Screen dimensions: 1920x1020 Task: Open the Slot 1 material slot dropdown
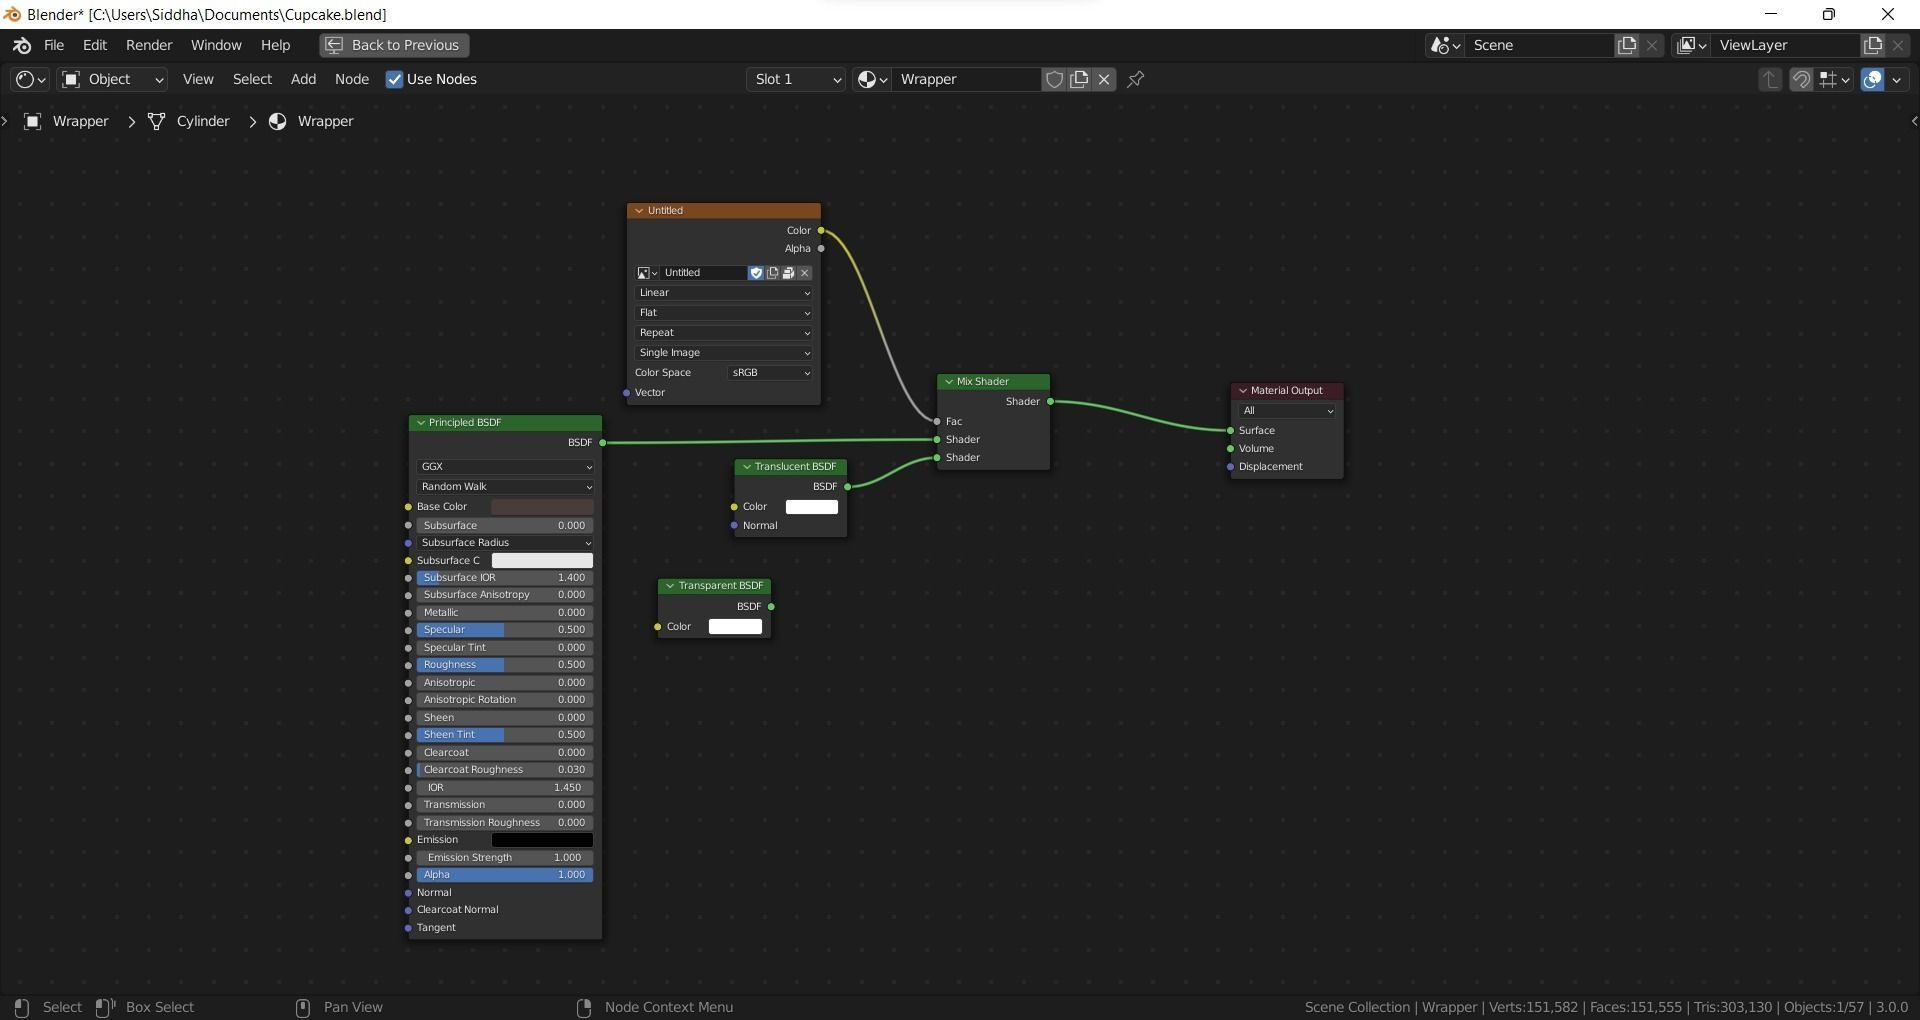point(796,79)
